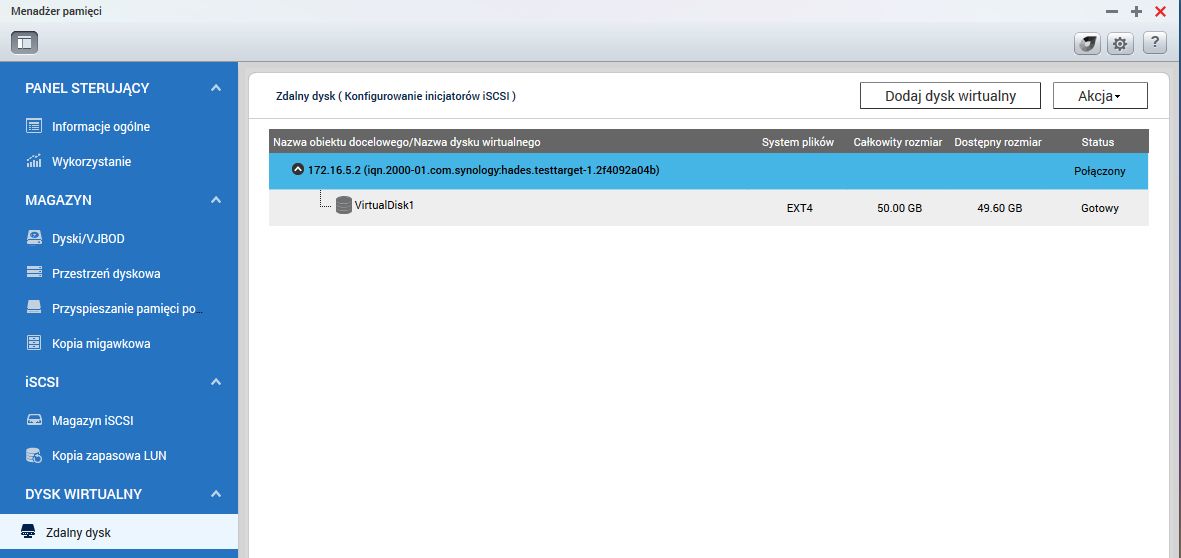Click the Magazyn iSCSI drive icon
The height and width of the screenshot is (558, 1181).
click(34, 420)
